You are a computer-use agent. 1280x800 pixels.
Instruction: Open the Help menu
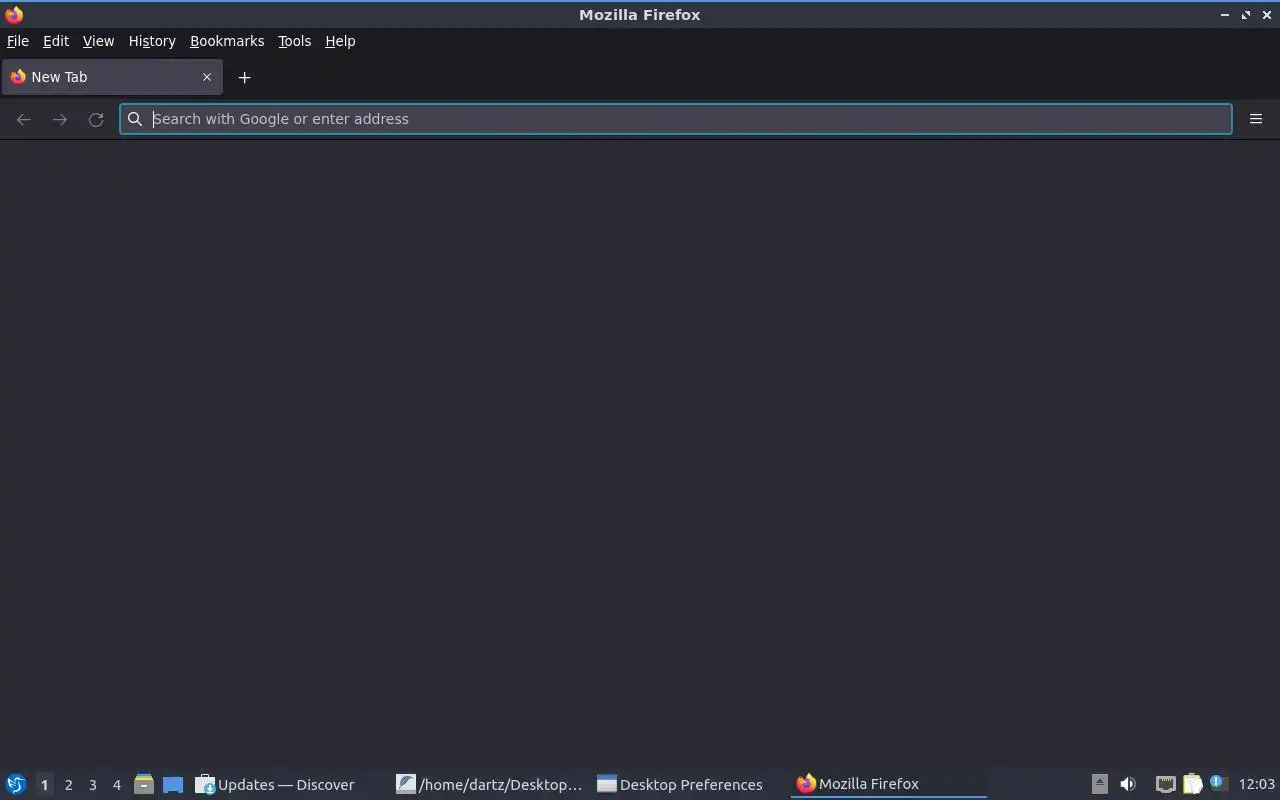pos(340,41)
